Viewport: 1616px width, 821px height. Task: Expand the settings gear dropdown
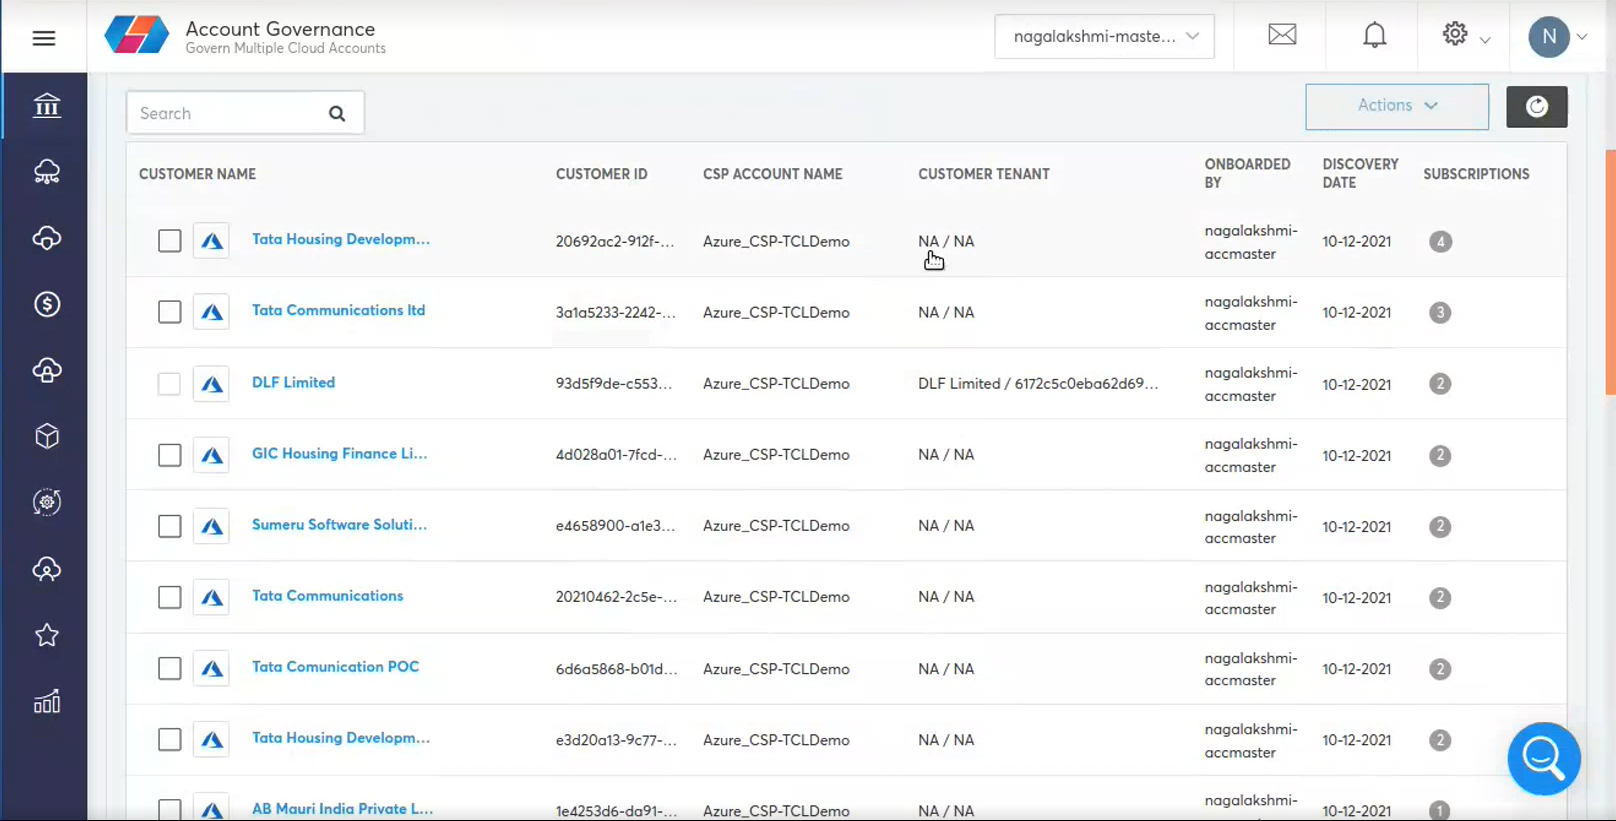1466,35
